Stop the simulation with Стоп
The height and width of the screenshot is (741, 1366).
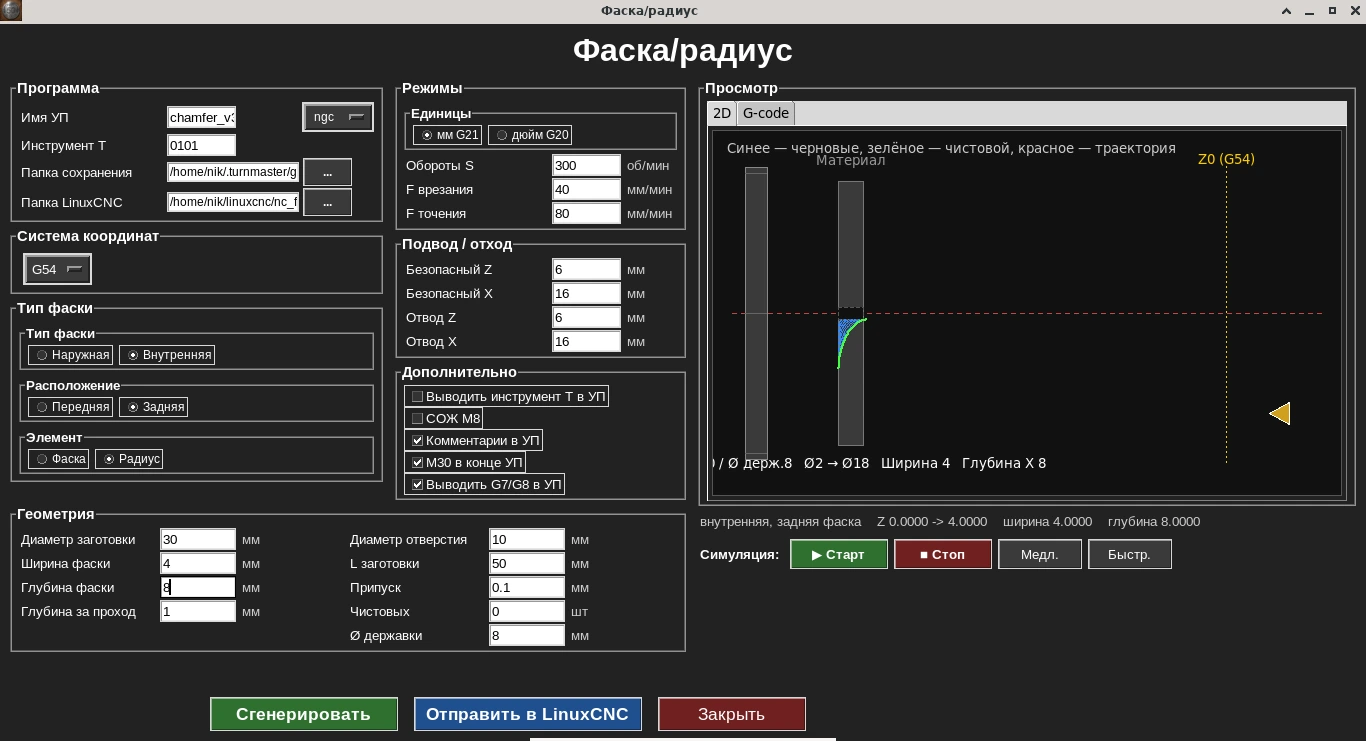coord(943,554)
